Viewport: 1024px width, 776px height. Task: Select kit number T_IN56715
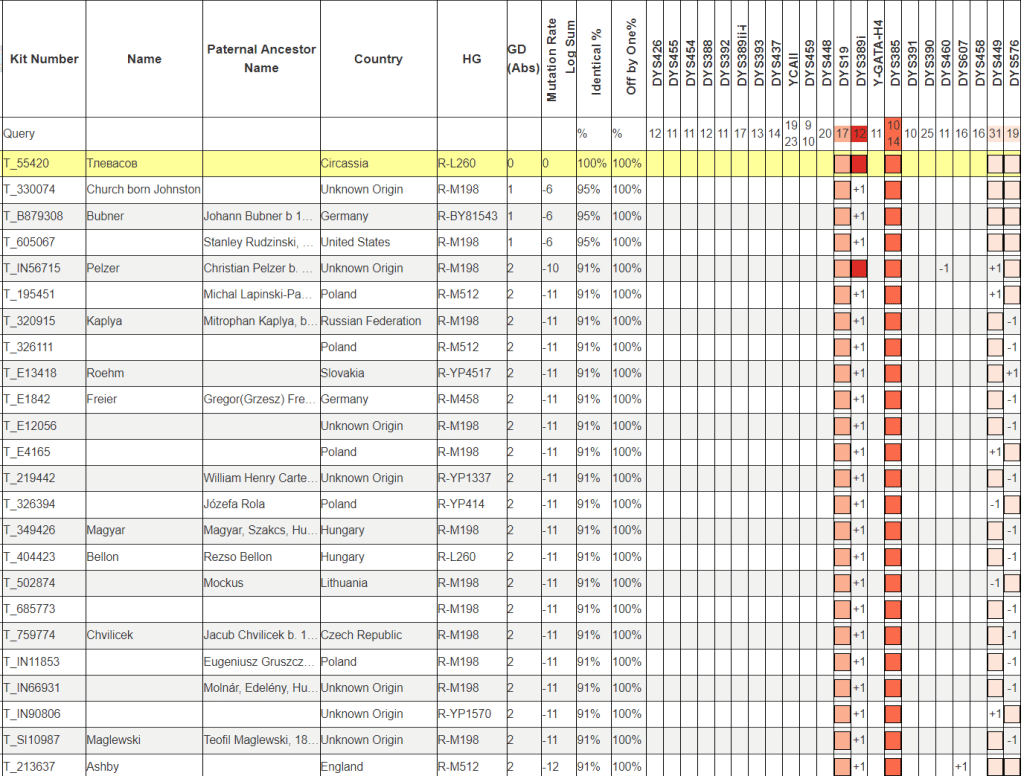(32, 268)
